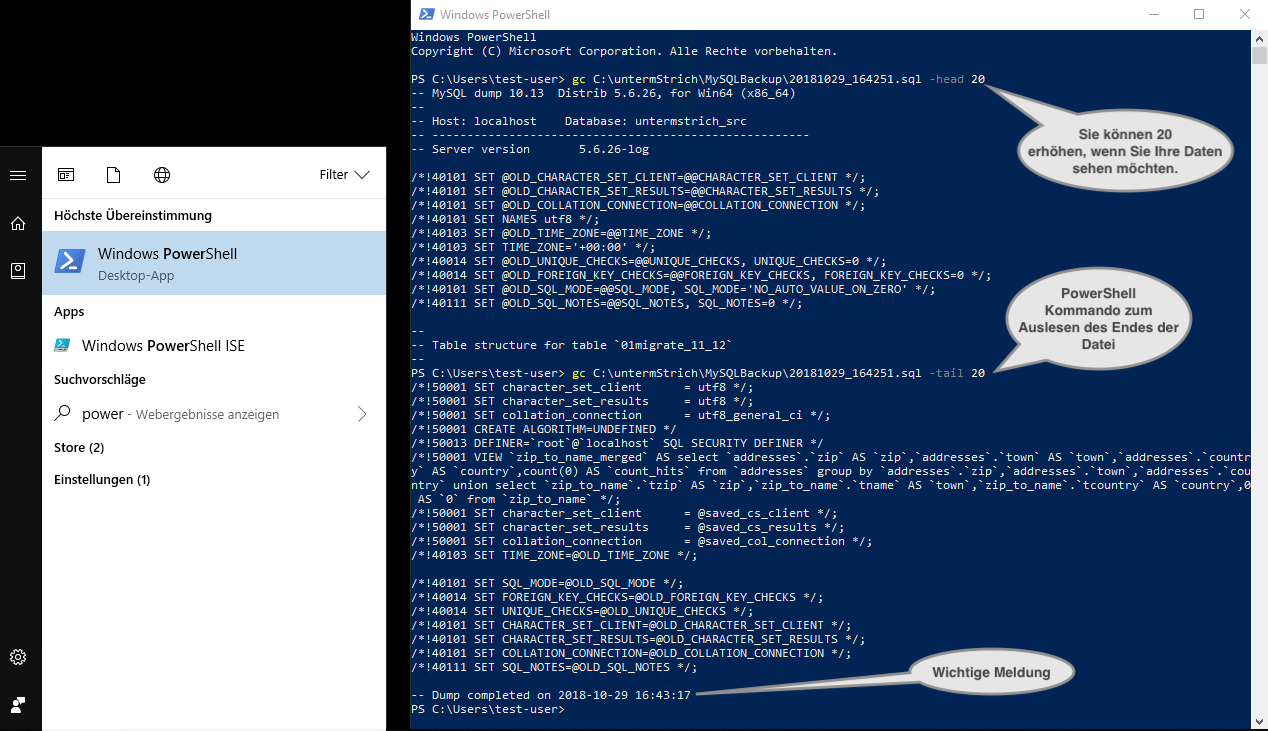This screenshot has height=731, width=1268.
Task: Click the Feedback icon at sidebar bottom
Action: tap(17, 704)
